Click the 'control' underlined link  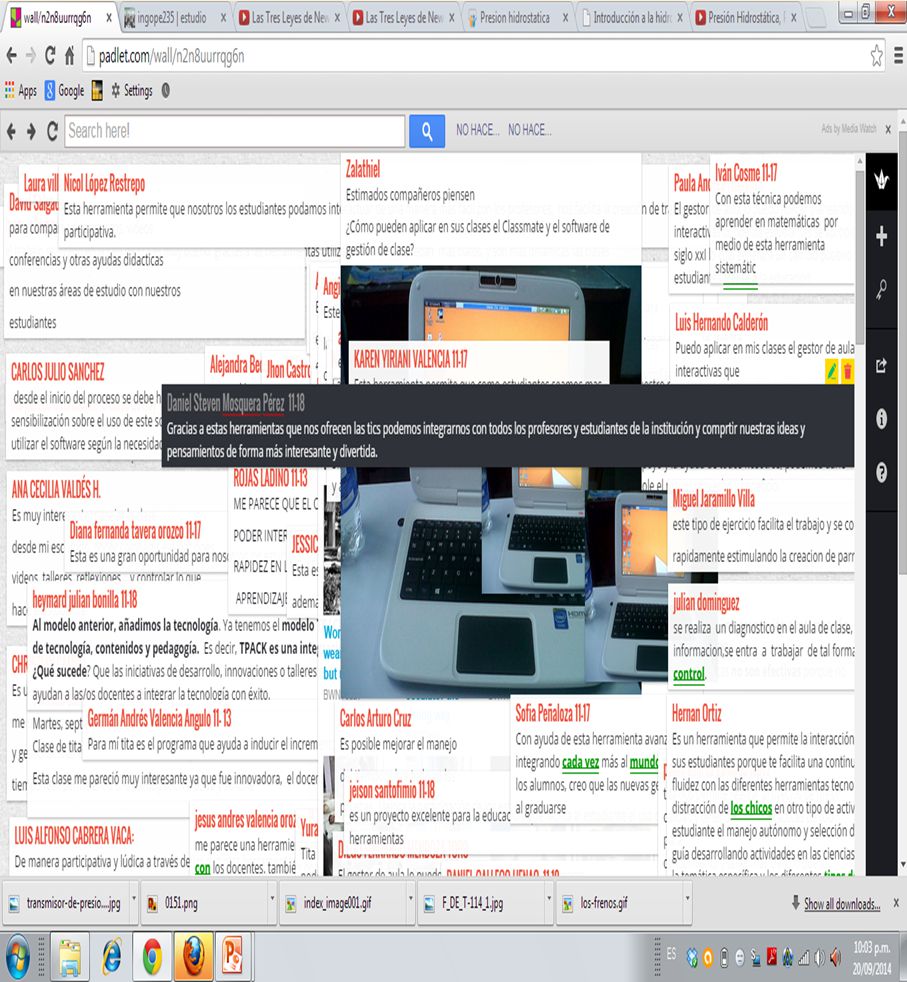(x=688, y=674)
